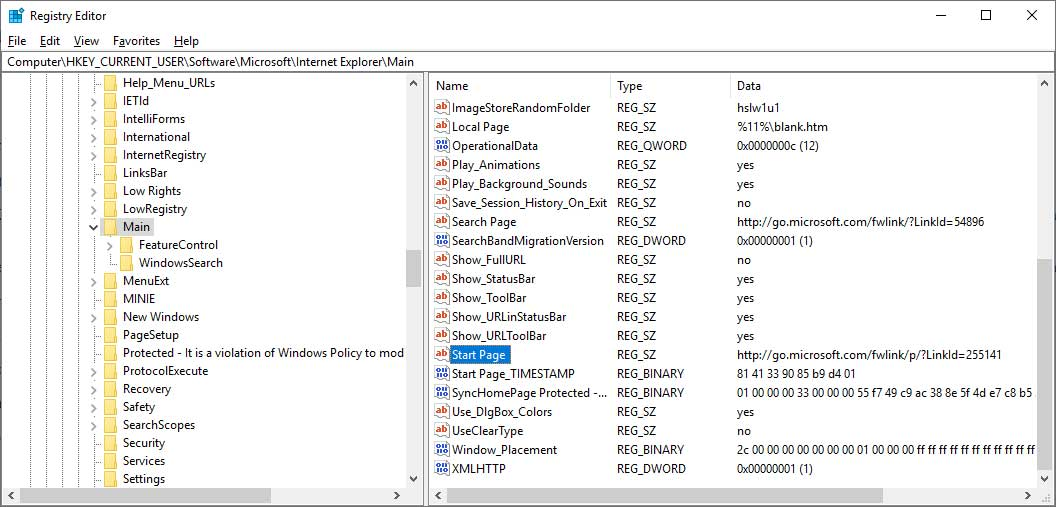Click the binary icon beside SyncHomePage Protected

click(442, 392)
